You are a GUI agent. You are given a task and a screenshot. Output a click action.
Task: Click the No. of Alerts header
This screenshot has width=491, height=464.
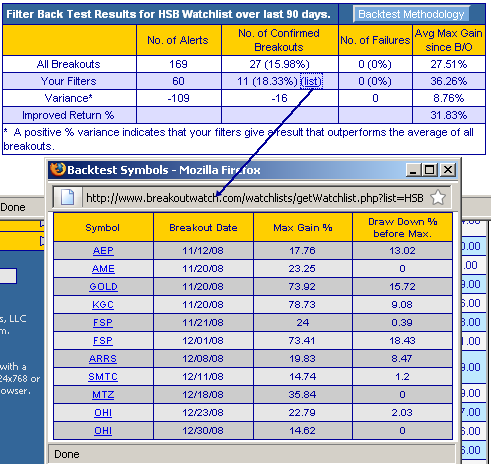coord(178,40)
